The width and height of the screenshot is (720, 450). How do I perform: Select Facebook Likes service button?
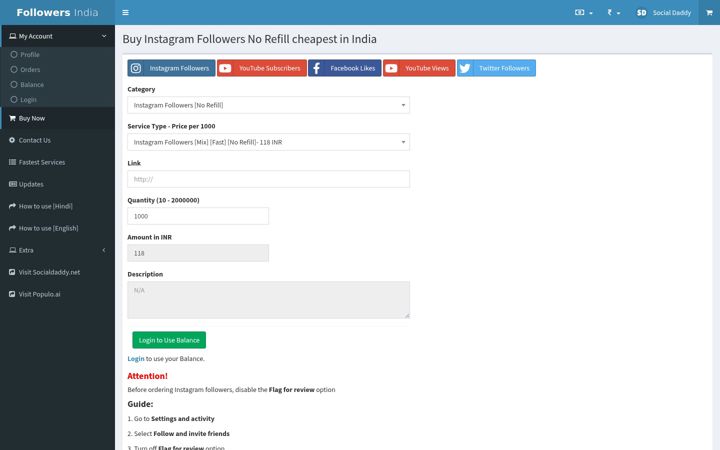(344, 68)
